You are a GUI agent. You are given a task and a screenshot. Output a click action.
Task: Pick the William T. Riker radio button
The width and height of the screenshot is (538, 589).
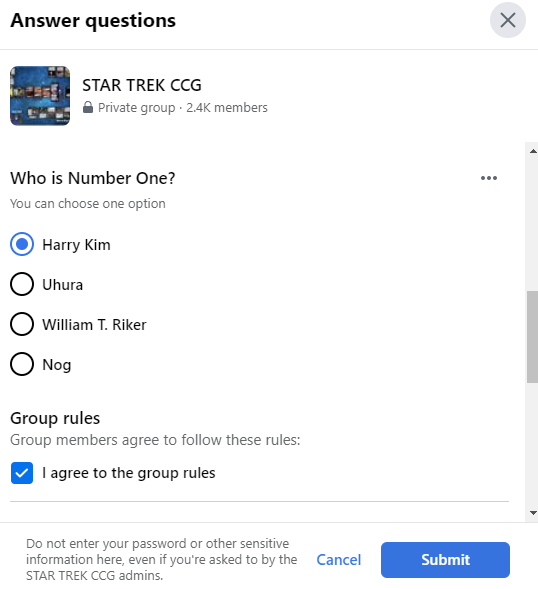tap(22, 324)
